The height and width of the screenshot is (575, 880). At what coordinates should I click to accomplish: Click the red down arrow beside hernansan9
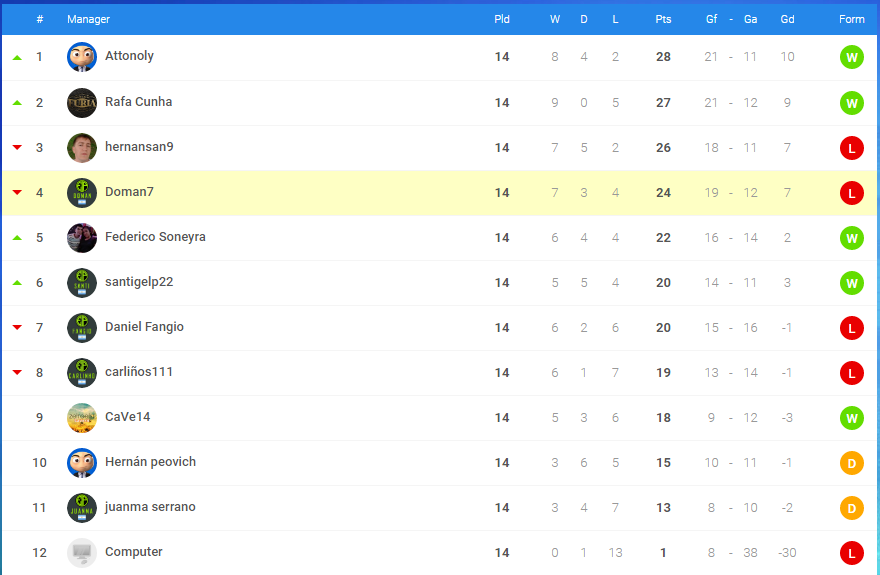click(17, 148)
